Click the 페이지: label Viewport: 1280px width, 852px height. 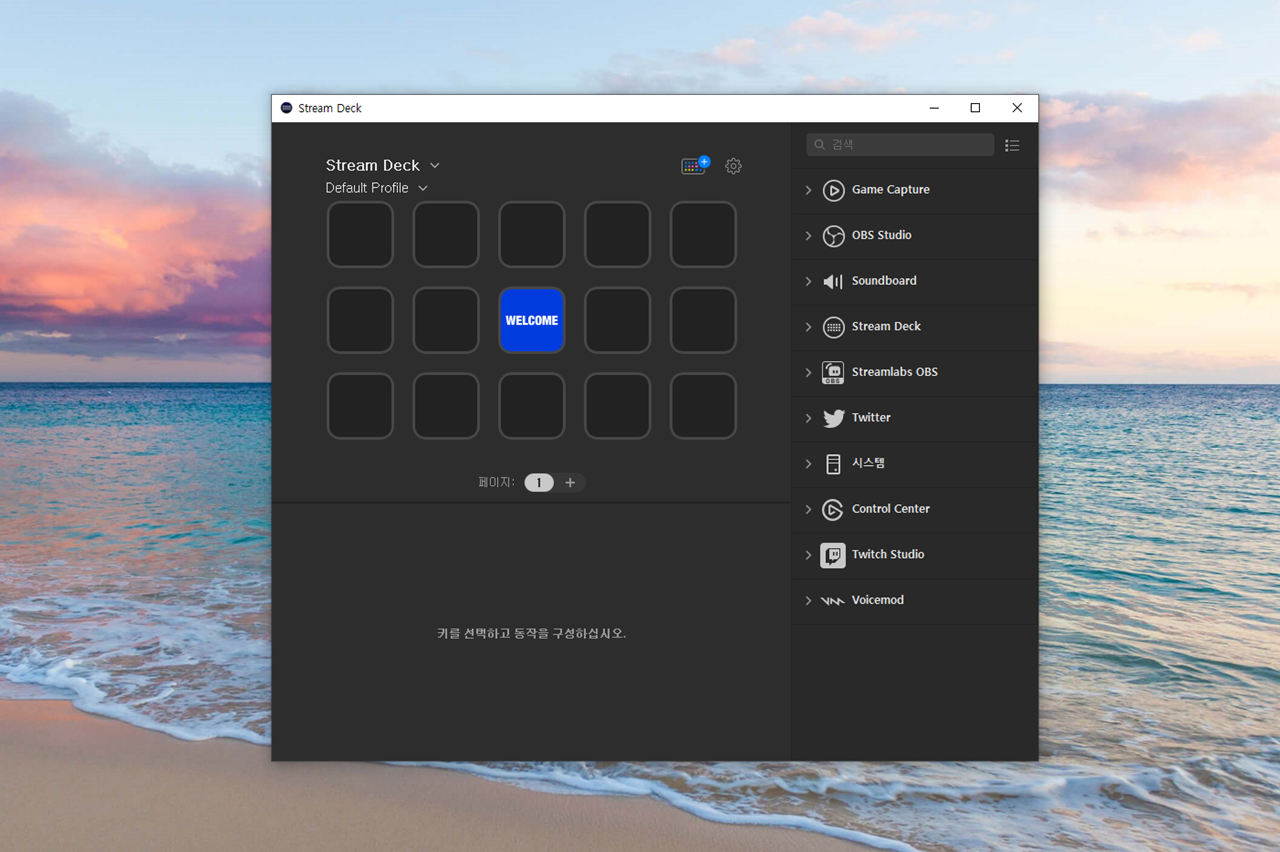tap(496, 483)
